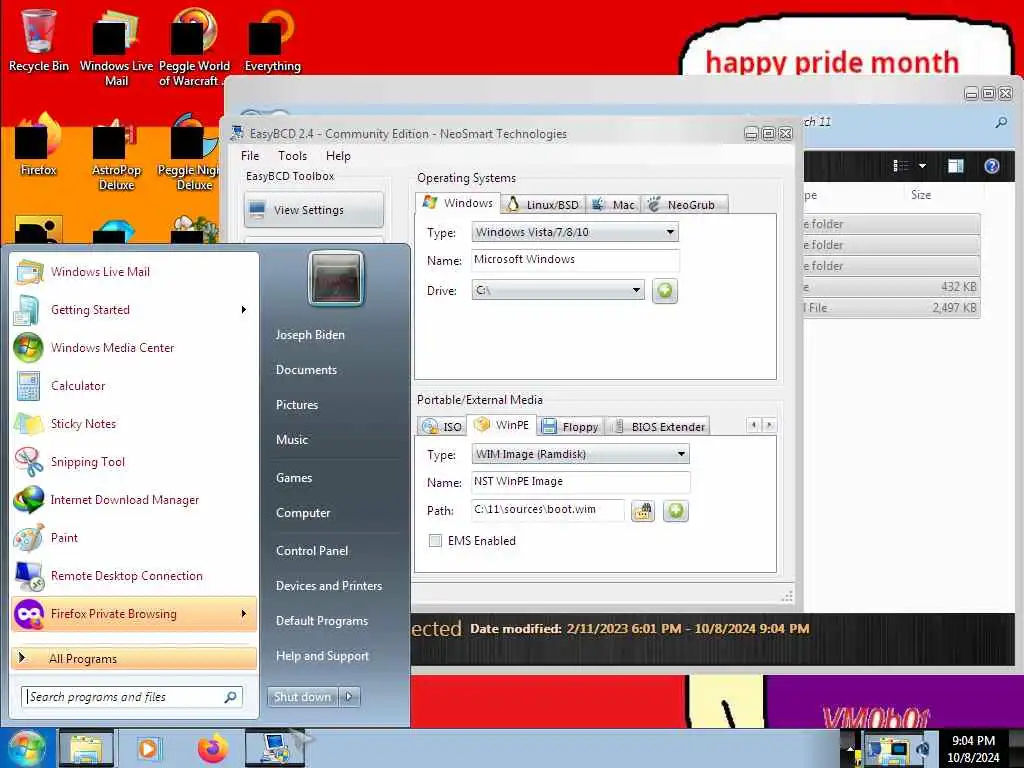Click Snipping Tool scissors icon
The image size is (1024, 768).
tap(29, 462)
